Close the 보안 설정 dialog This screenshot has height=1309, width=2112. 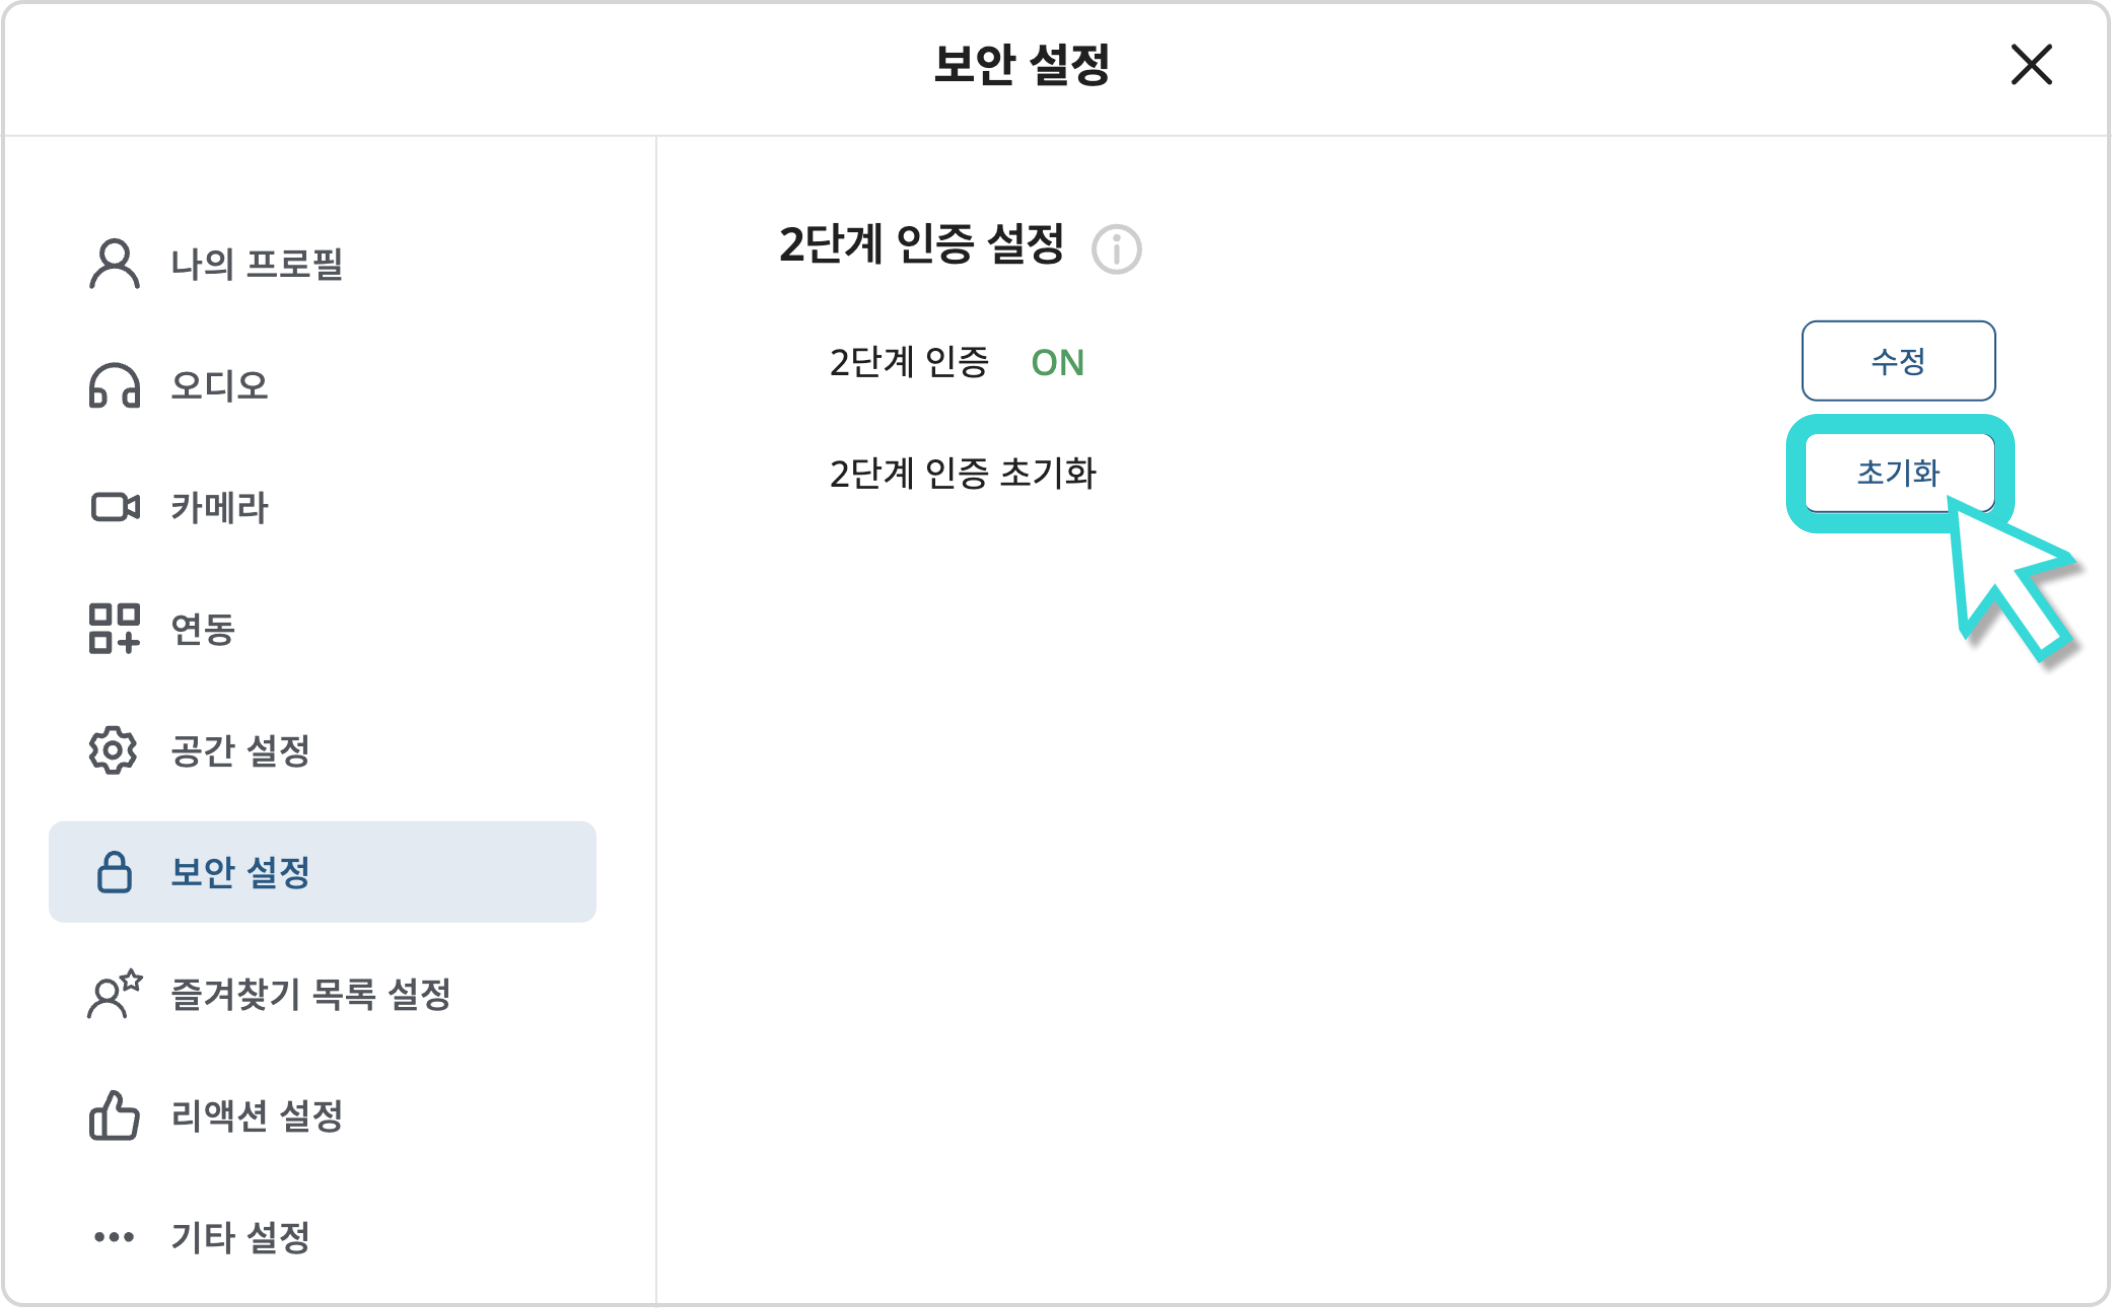pyautogui.click(x=2031, y=66)
